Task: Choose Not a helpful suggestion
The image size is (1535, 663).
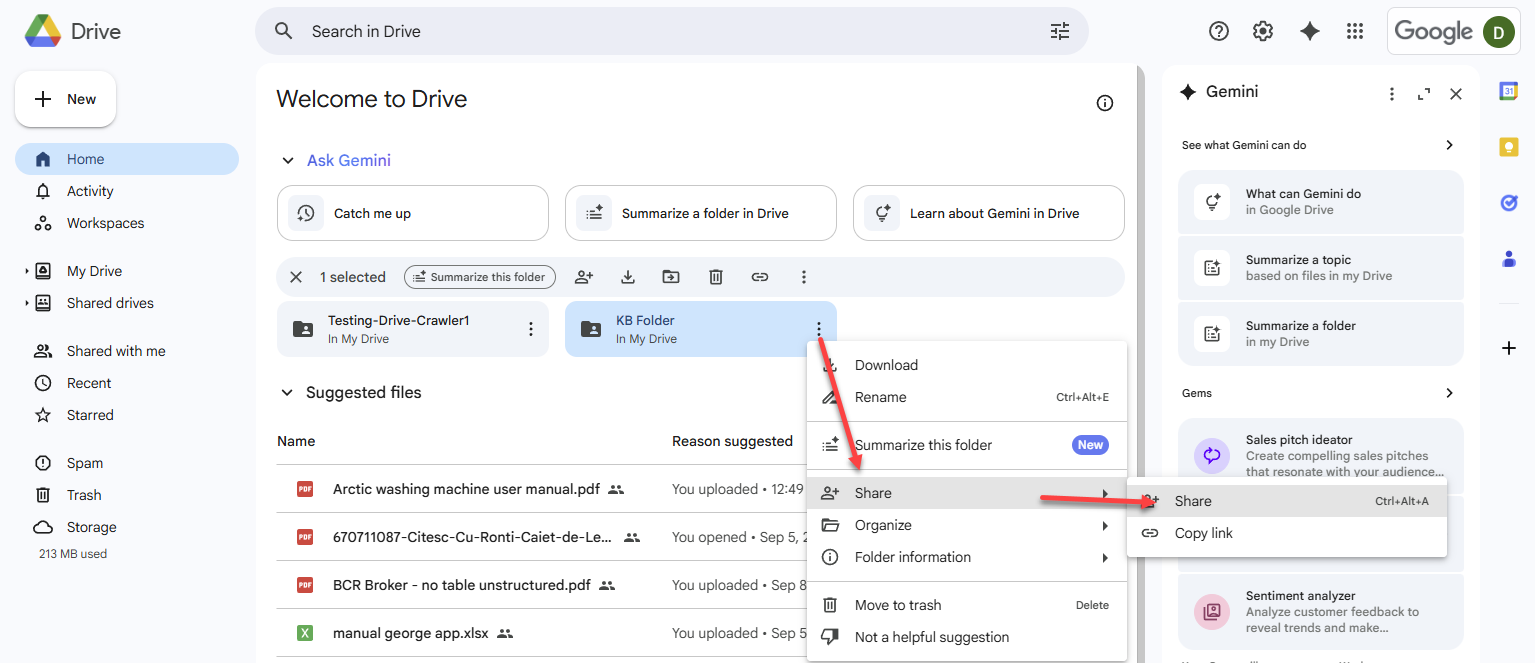Action: [x=967, y=637]
